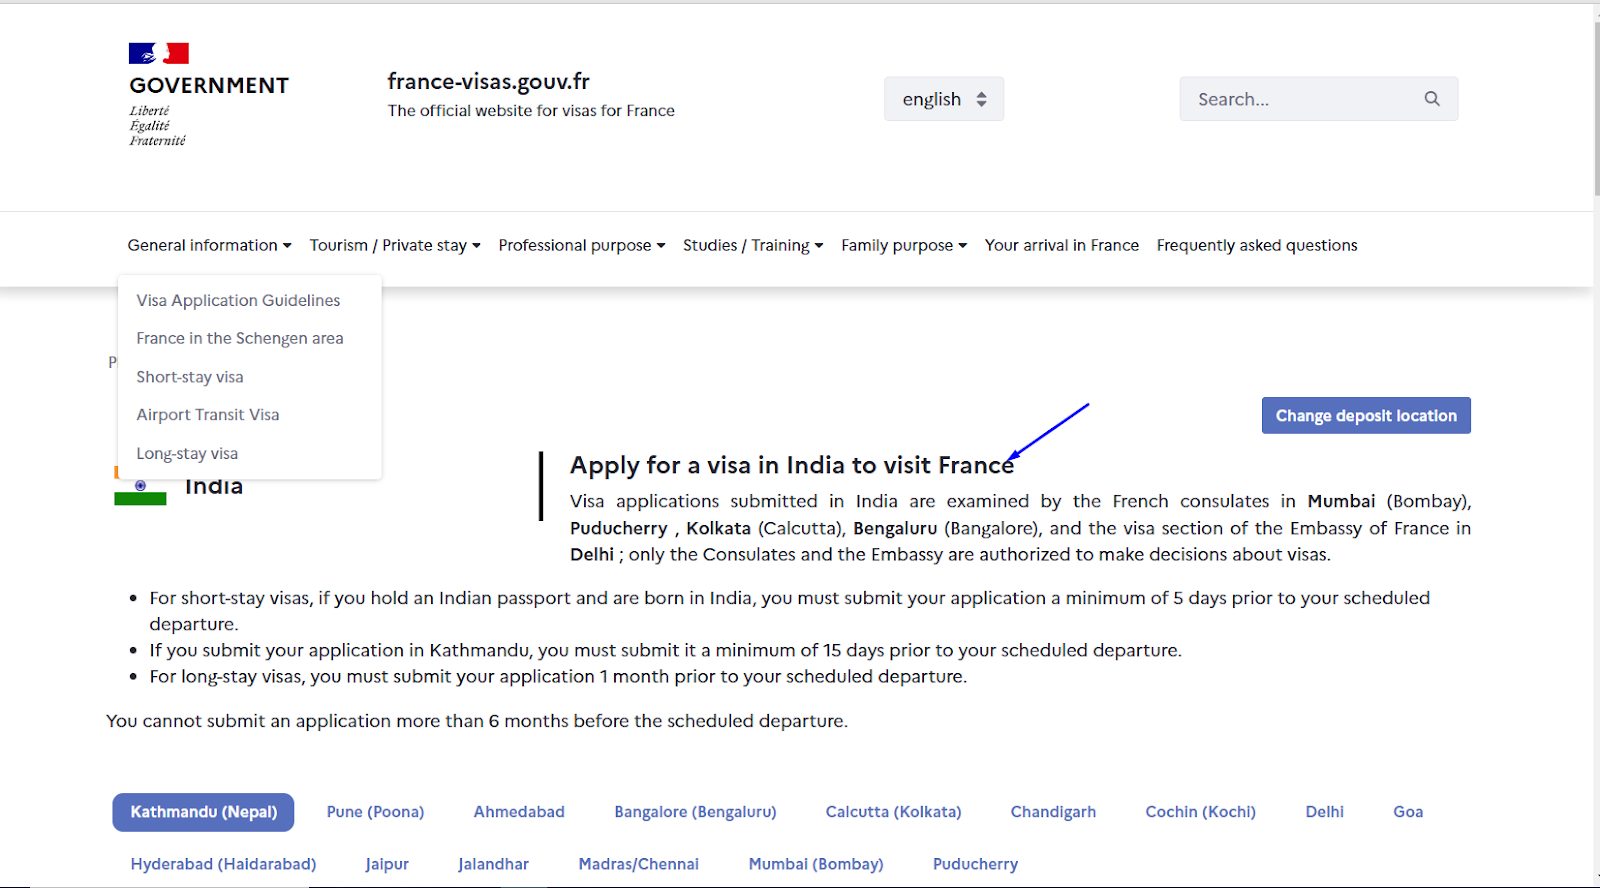Select the Bangalore (Bengaluru) location
Image resolution: width=1600 pixels, height=888 pixels.
[695, 812]
